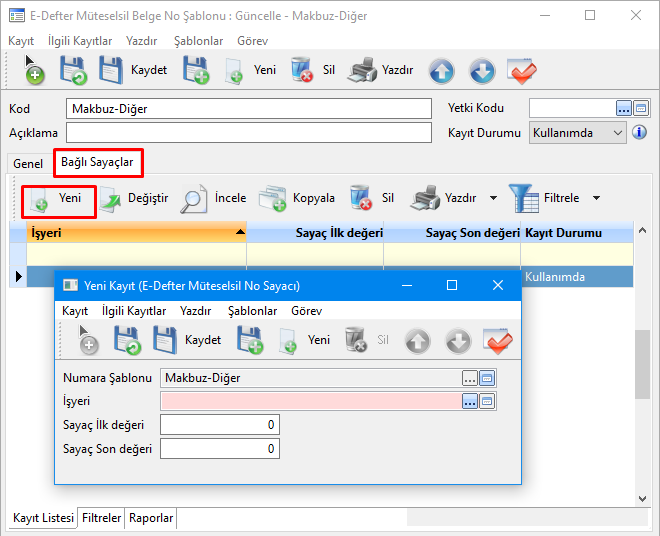
Task: Open the İşyeri lookup ellipsis button
Action: pyautogui.click(x=469, y=401)
